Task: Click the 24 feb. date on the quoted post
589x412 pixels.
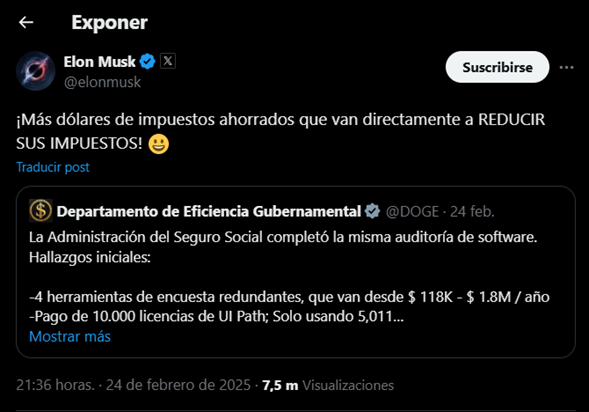Action: tap(472, 212)
